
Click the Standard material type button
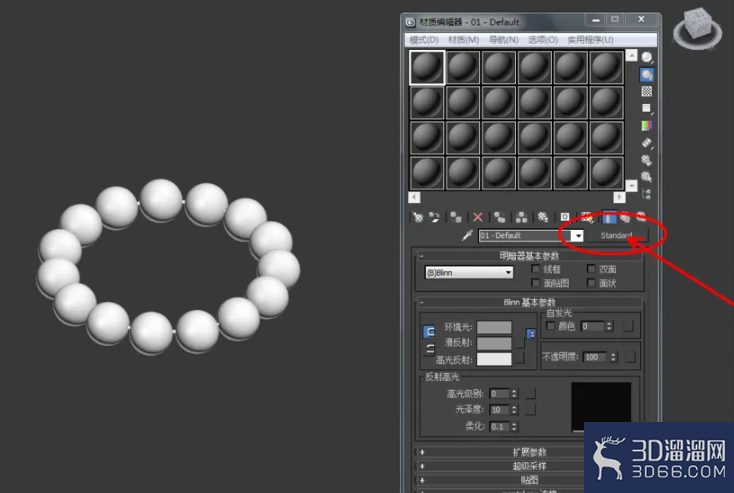click(617, 235)
